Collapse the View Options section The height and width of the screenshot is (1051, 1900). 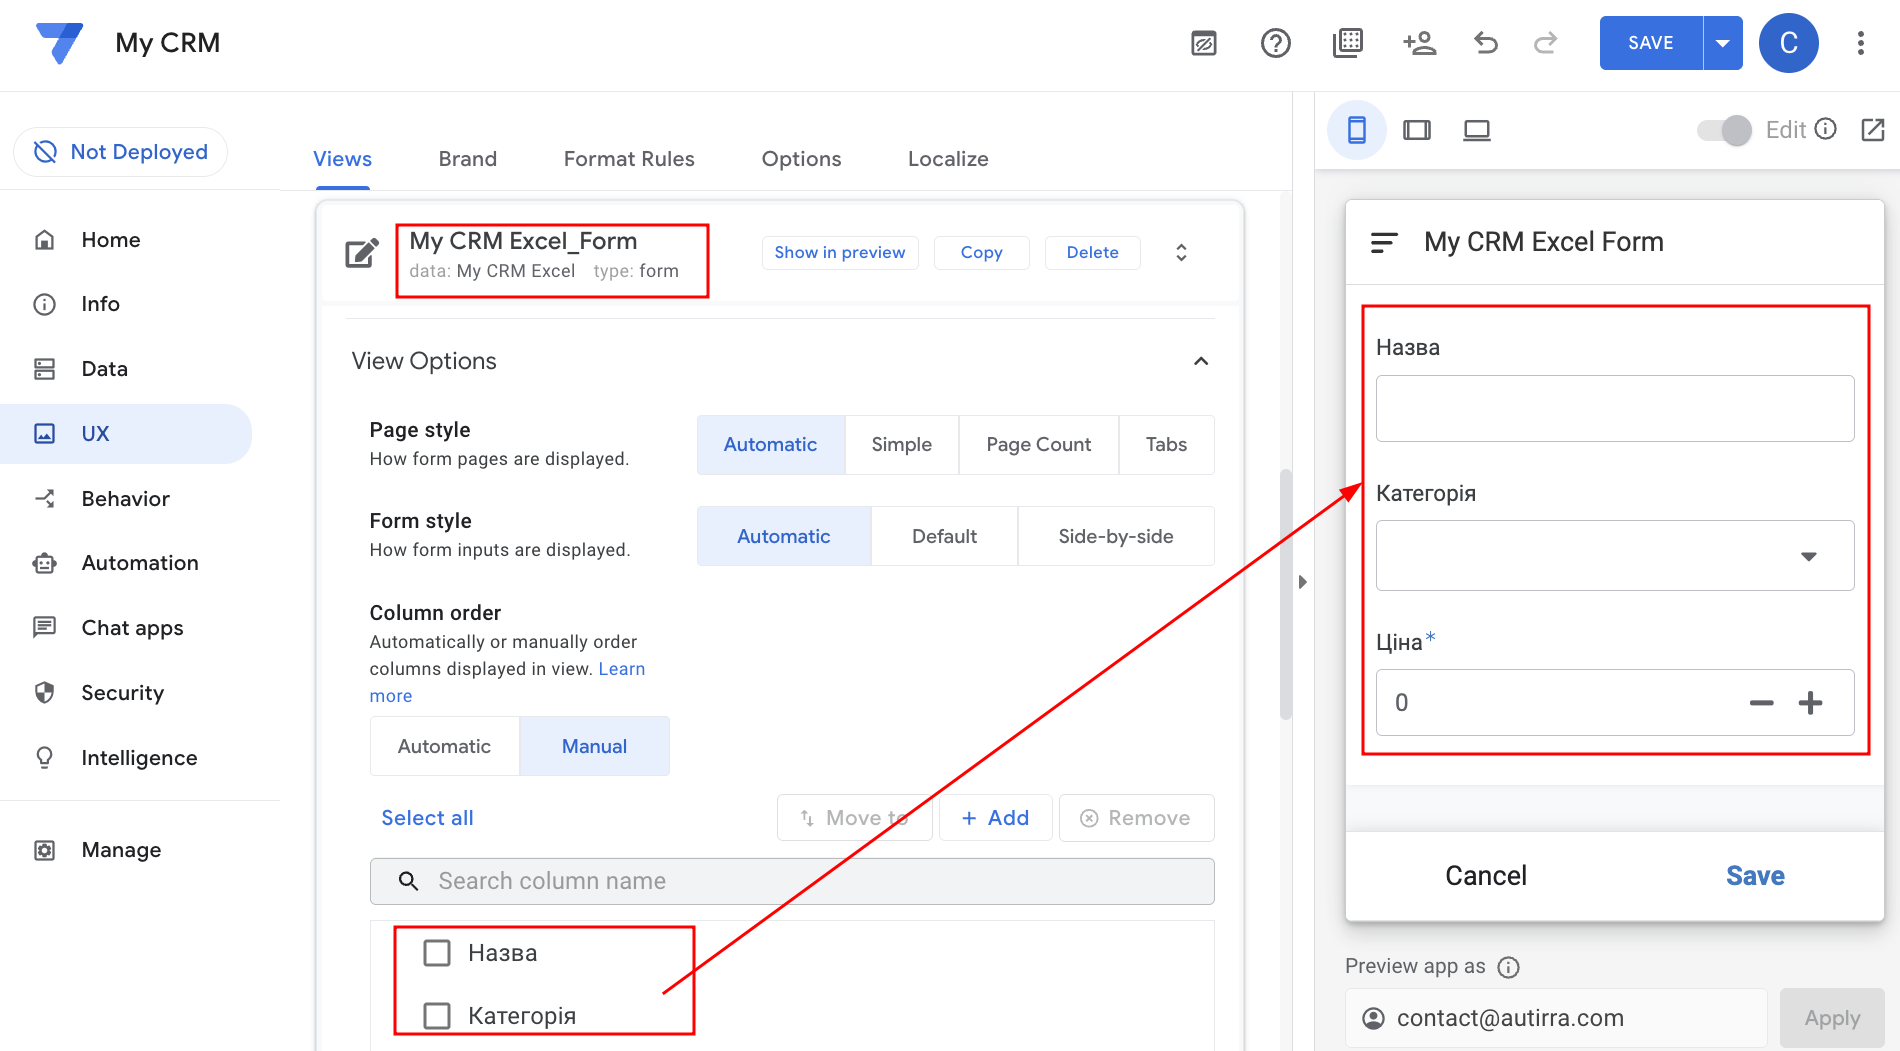click(1201, 361)
